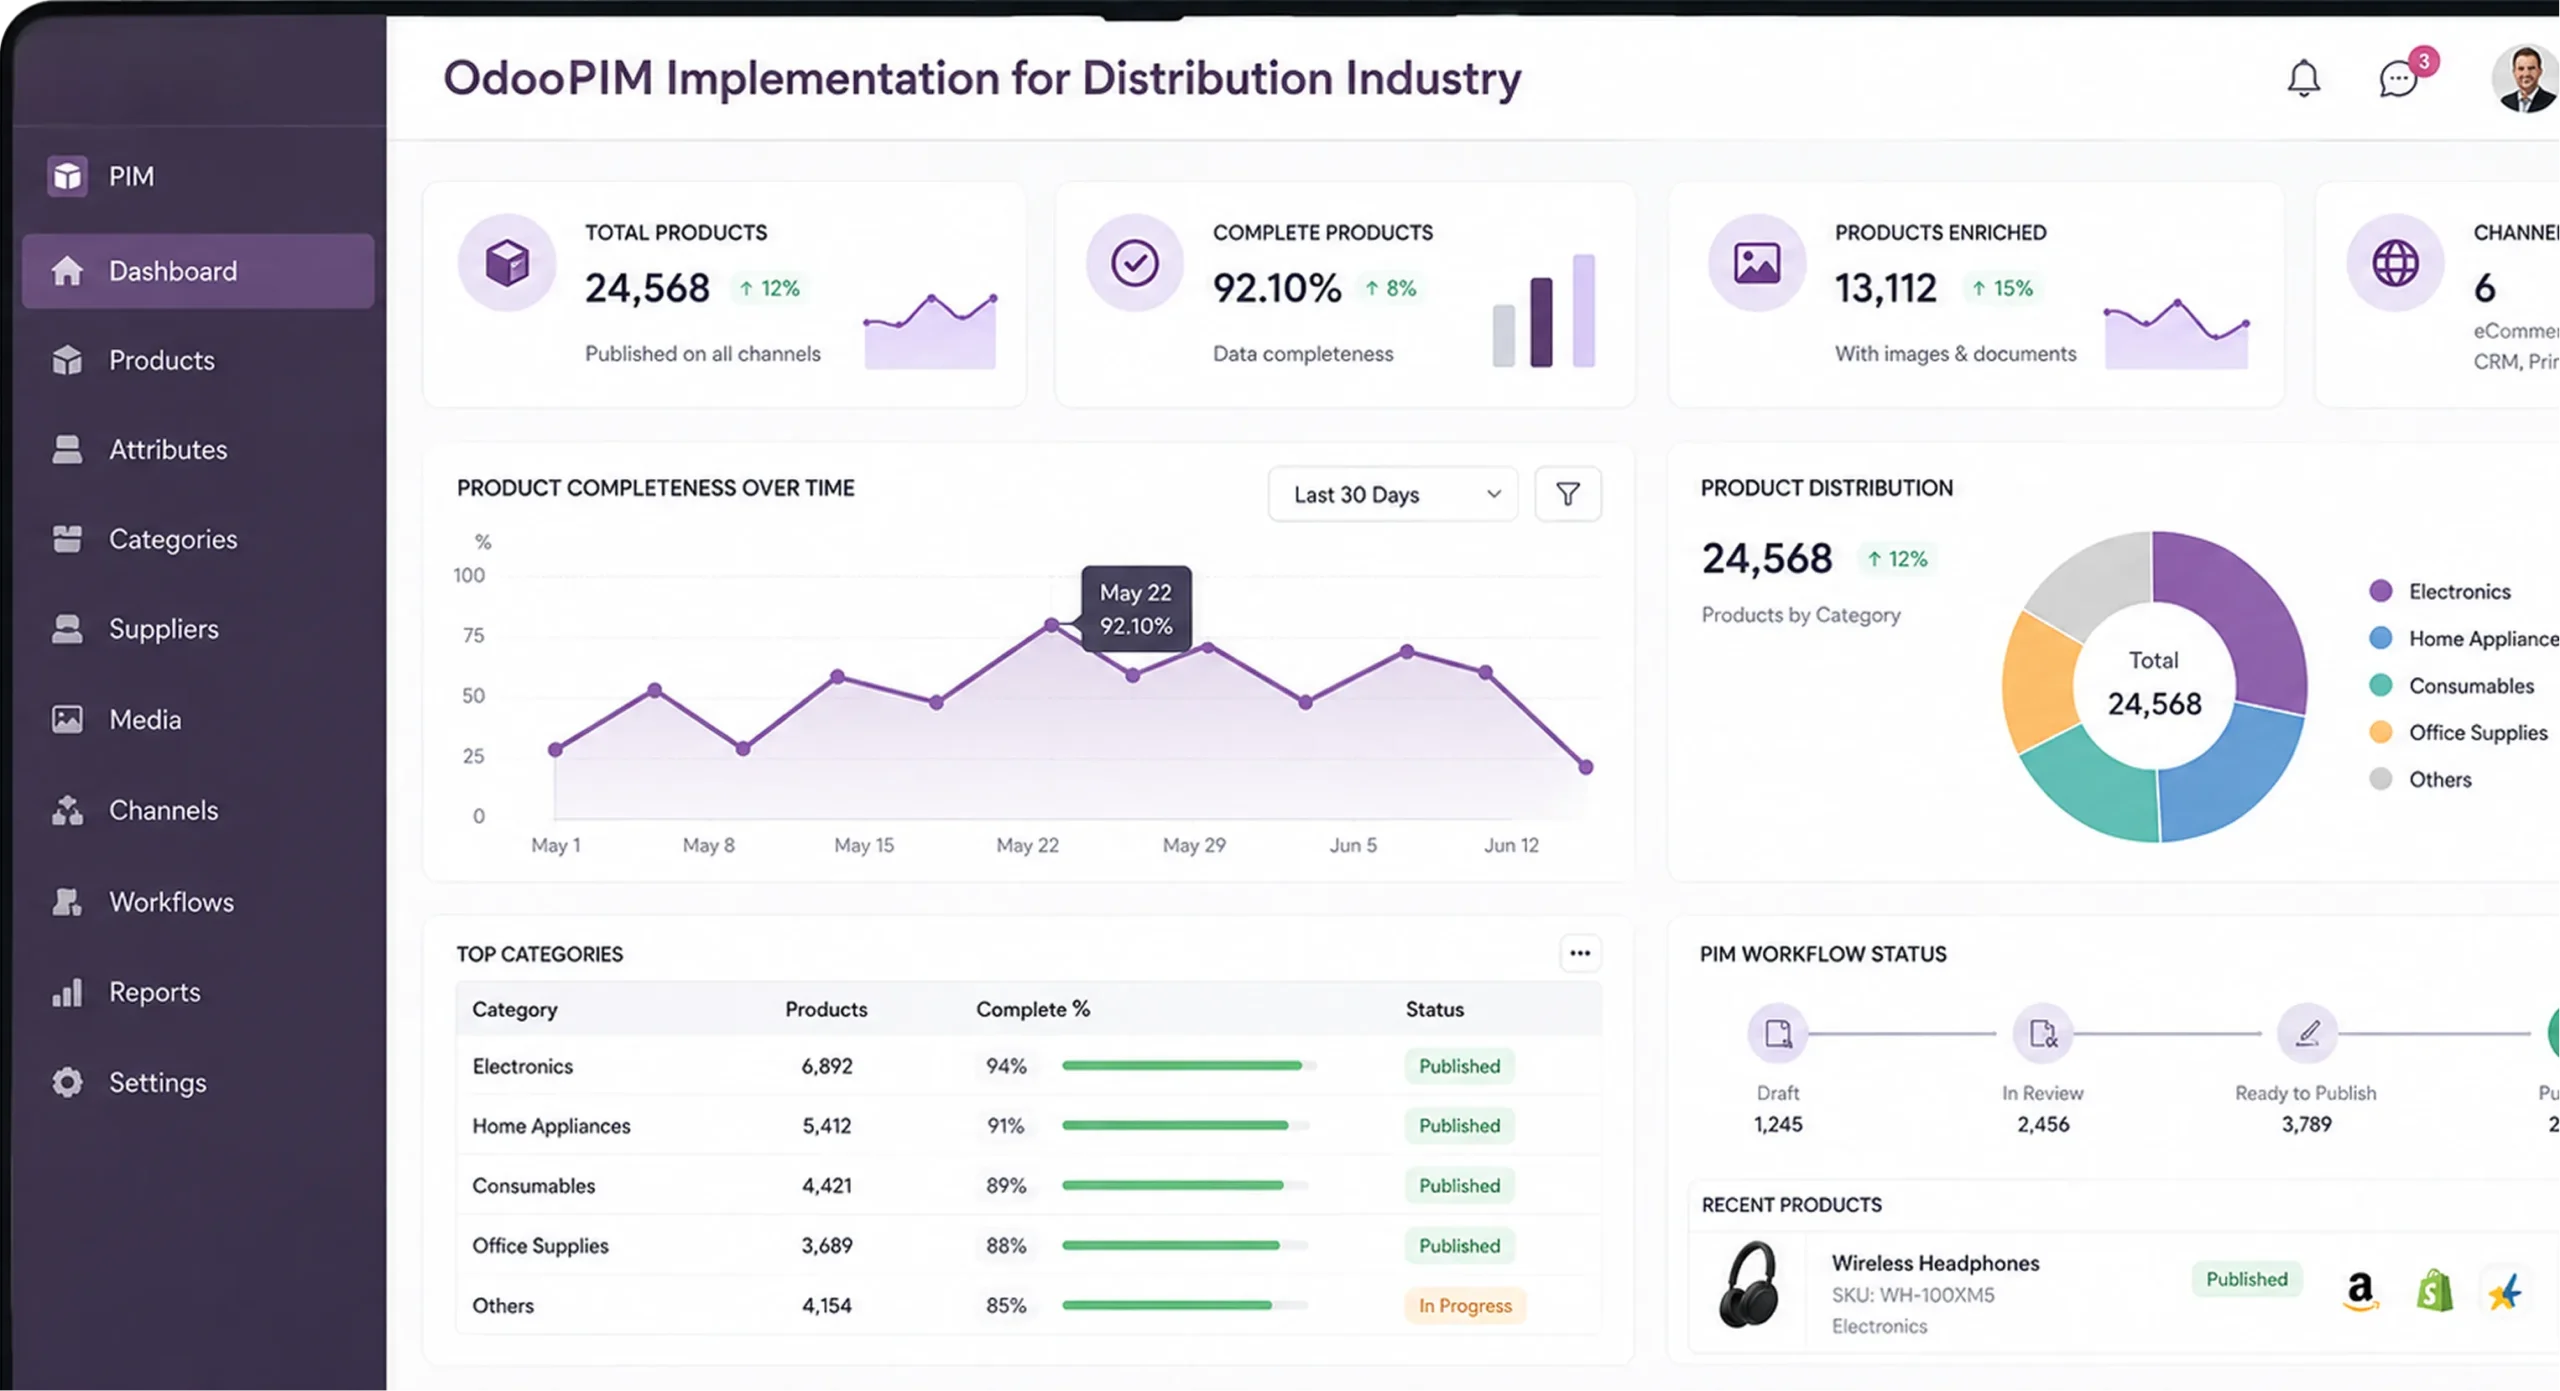Image resolution: width=2560 pixels, height=1391 pixels.
Task: Click the Home Appliances blue legend dot
Action: (2381, 638)
